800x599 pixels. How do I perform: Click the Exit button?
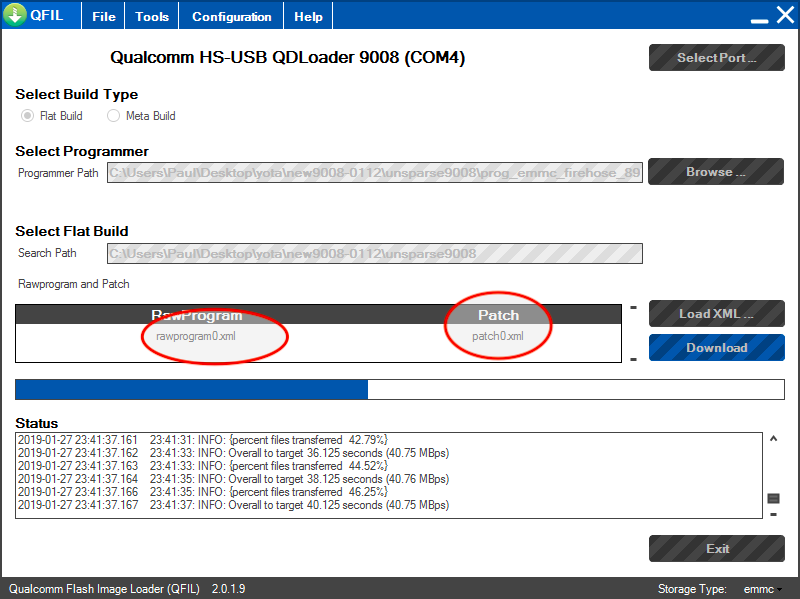coord(716,548)
